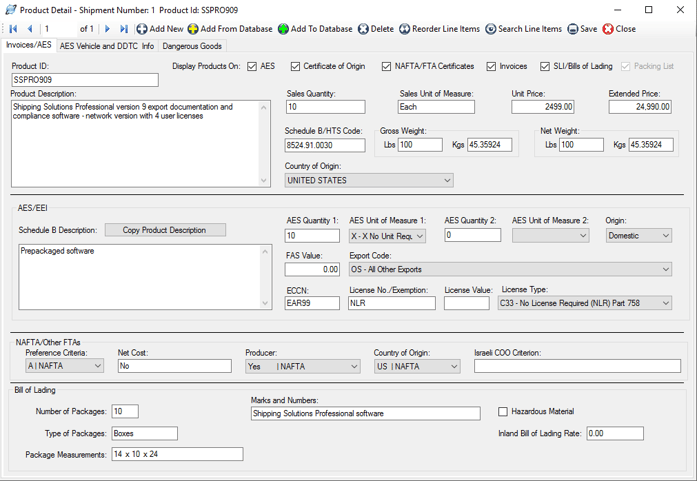Click the ECCN field

coord(312,303)
